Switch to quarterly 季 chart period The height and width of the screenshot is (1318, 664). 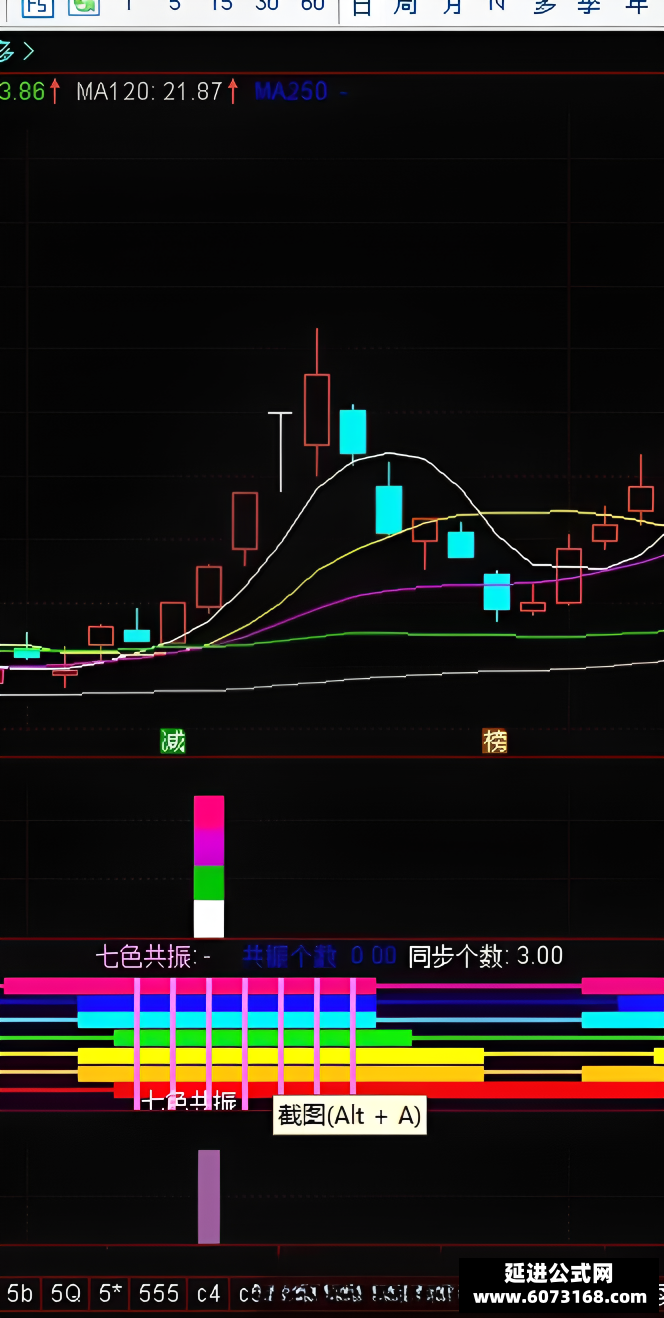click(x=590, y=7)
